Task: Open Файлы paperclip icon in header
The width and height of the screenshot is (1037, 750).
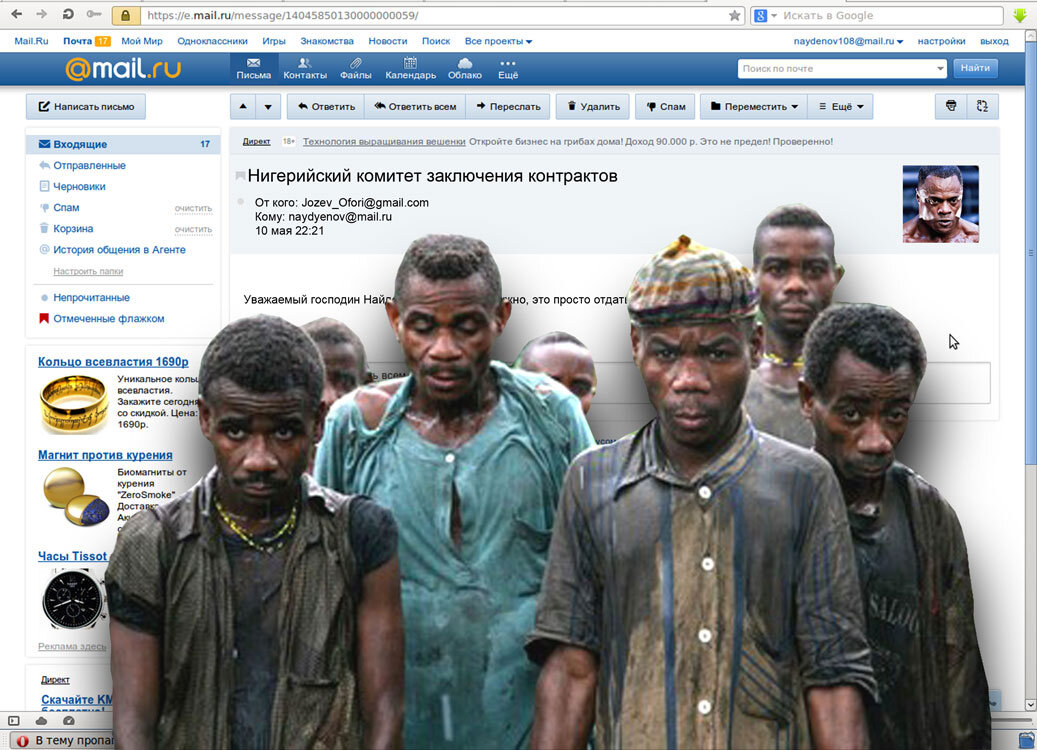Action: click(355, 63)
